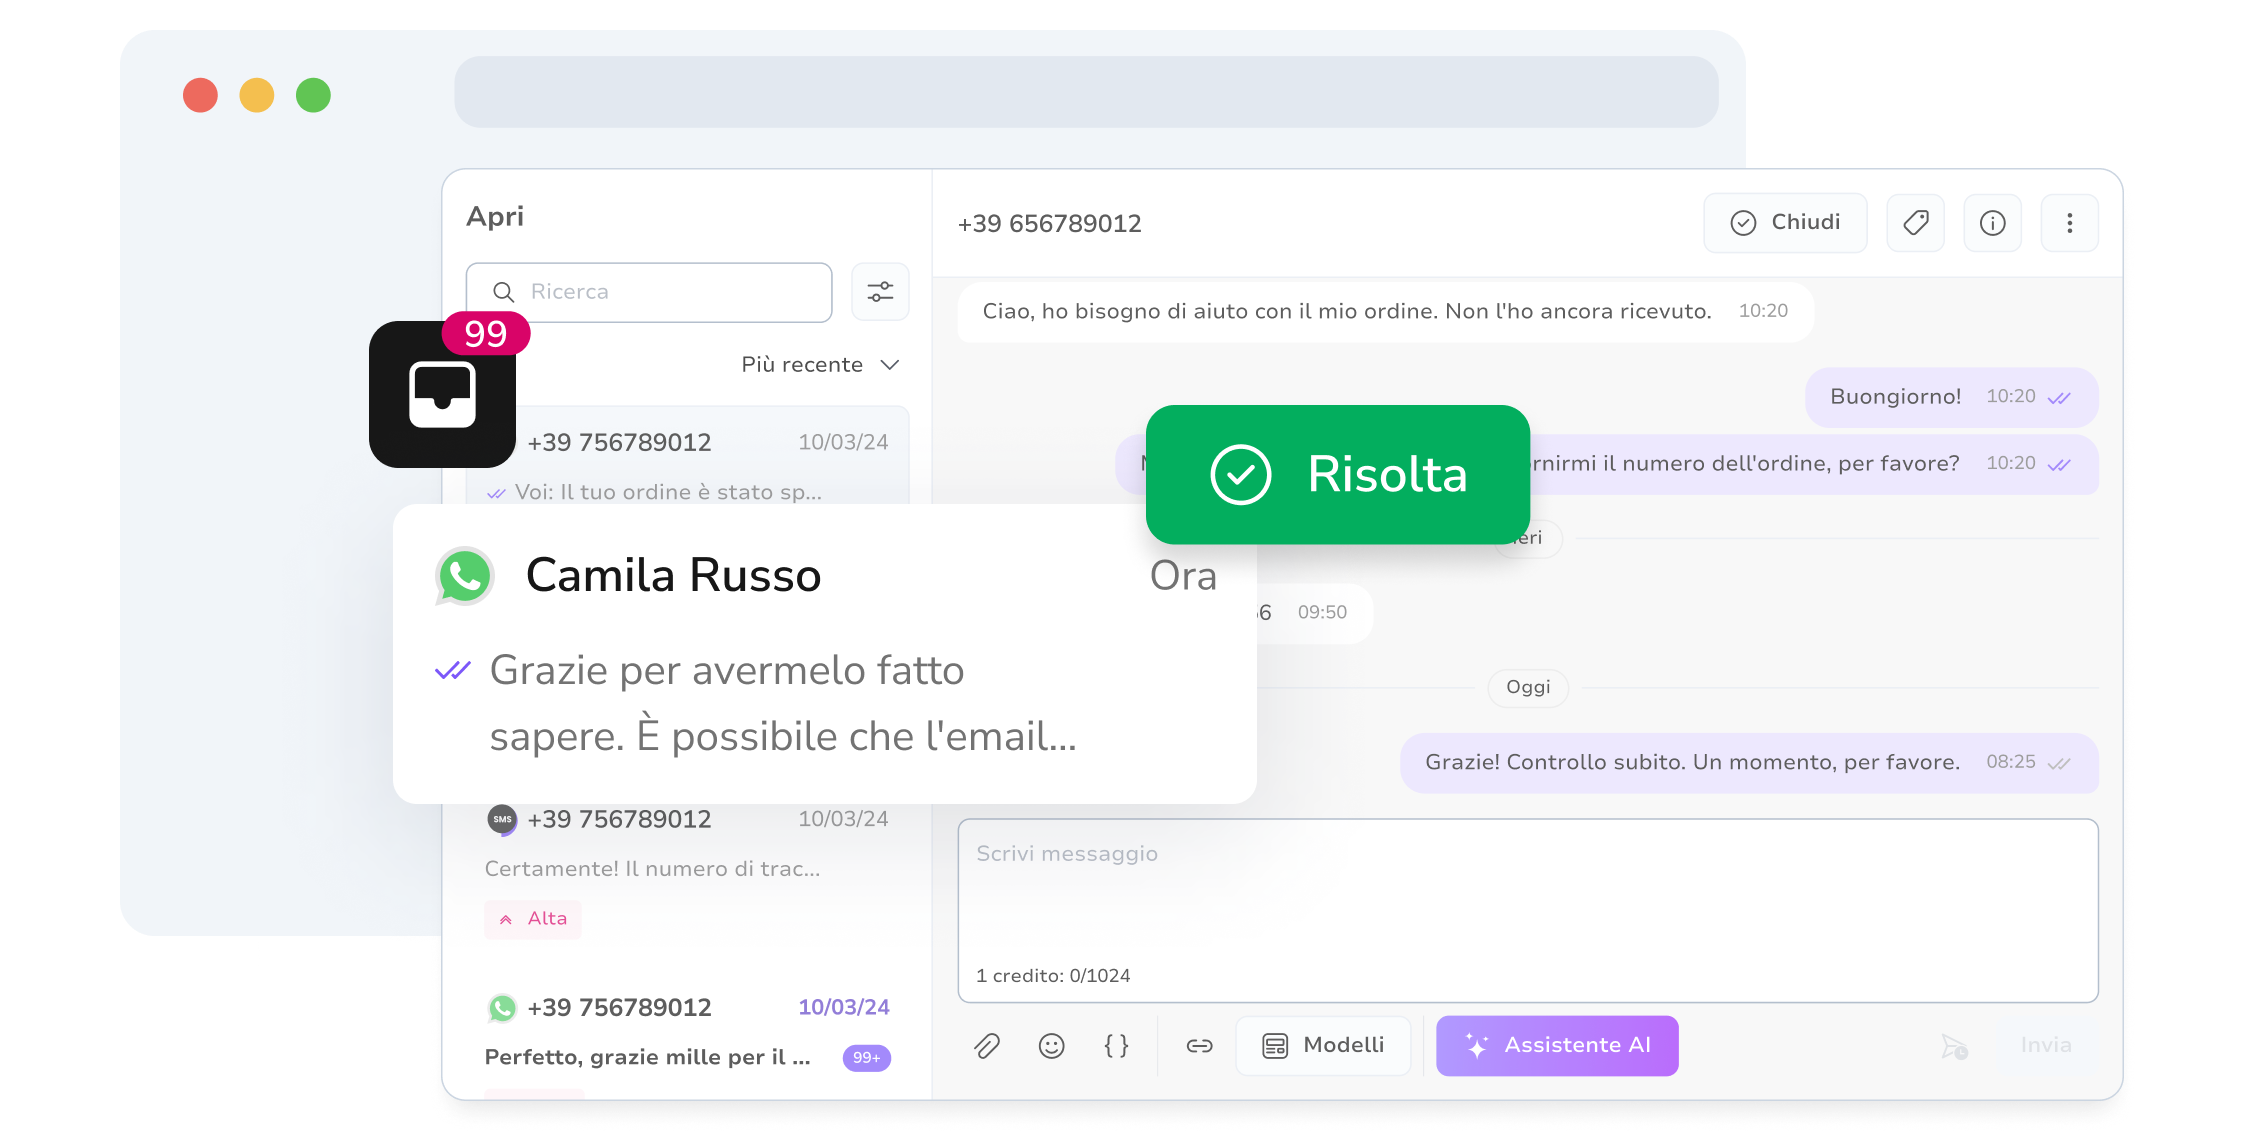Screen dimensions: 2244x1131
Task: Open the inbox icon with 99 badge
Action: click(x=442, y=394)
